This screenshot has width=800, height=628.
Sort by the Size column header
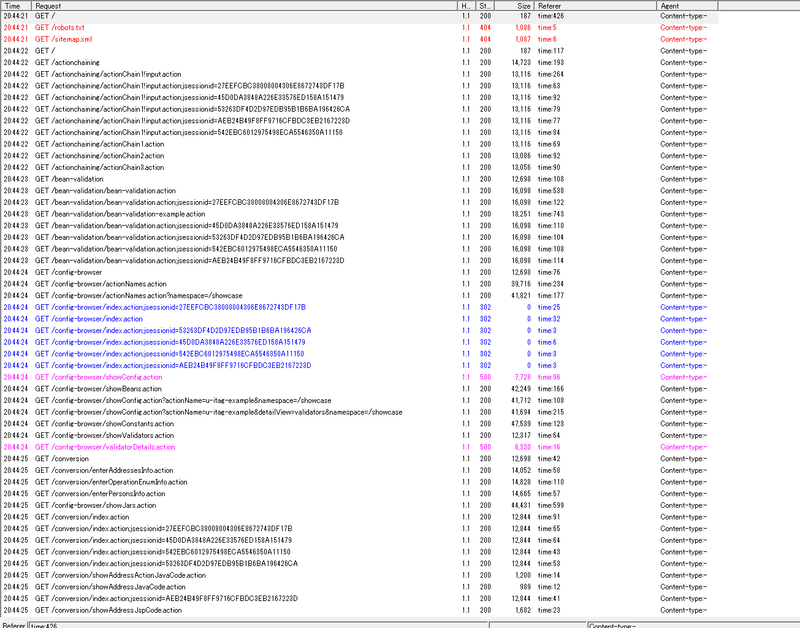[x=514, y=6]
